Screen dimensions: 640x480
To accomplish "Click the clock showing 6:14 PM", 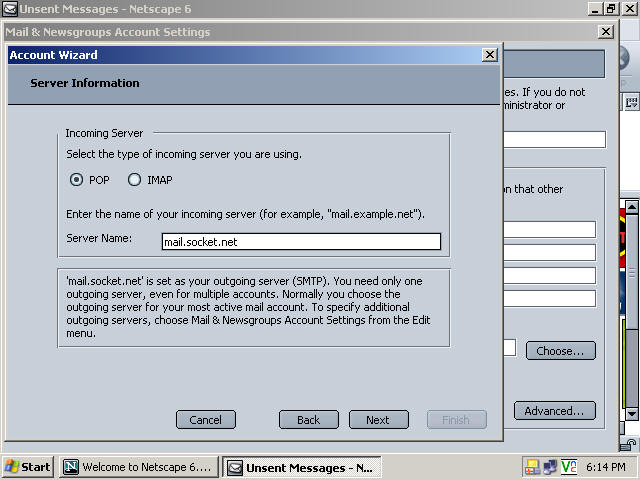I will (x=606, y=467).
